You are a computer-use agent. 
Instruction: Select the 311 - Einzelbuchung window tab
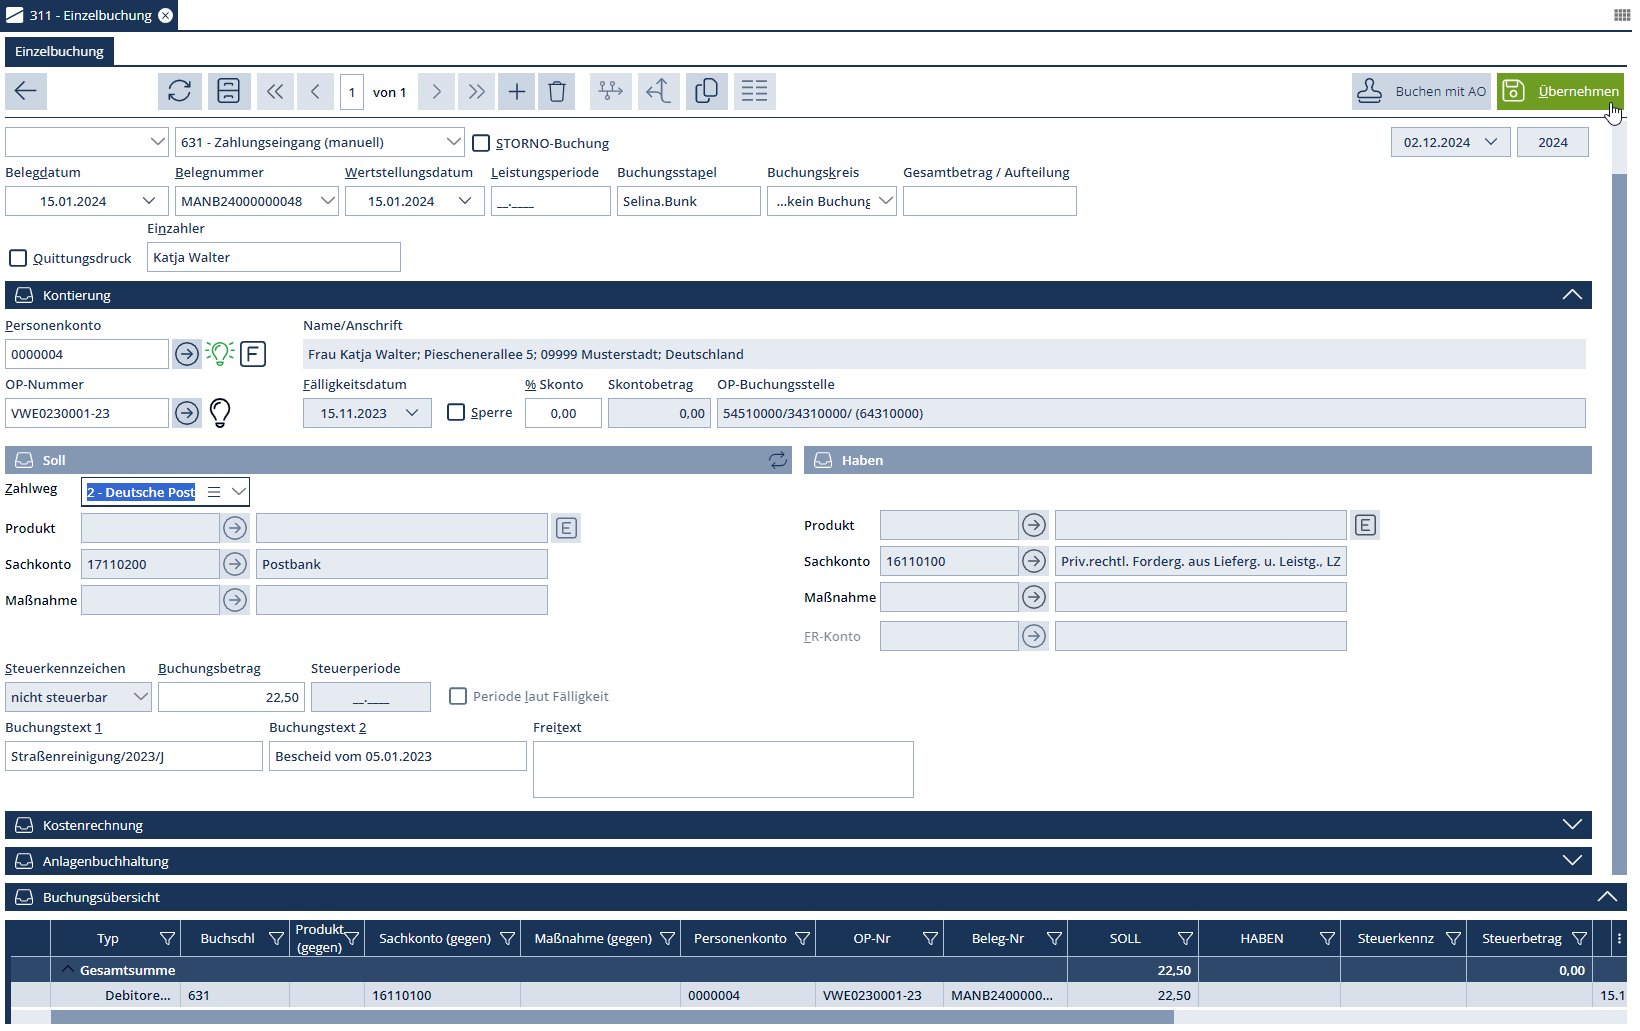point(89,15)
